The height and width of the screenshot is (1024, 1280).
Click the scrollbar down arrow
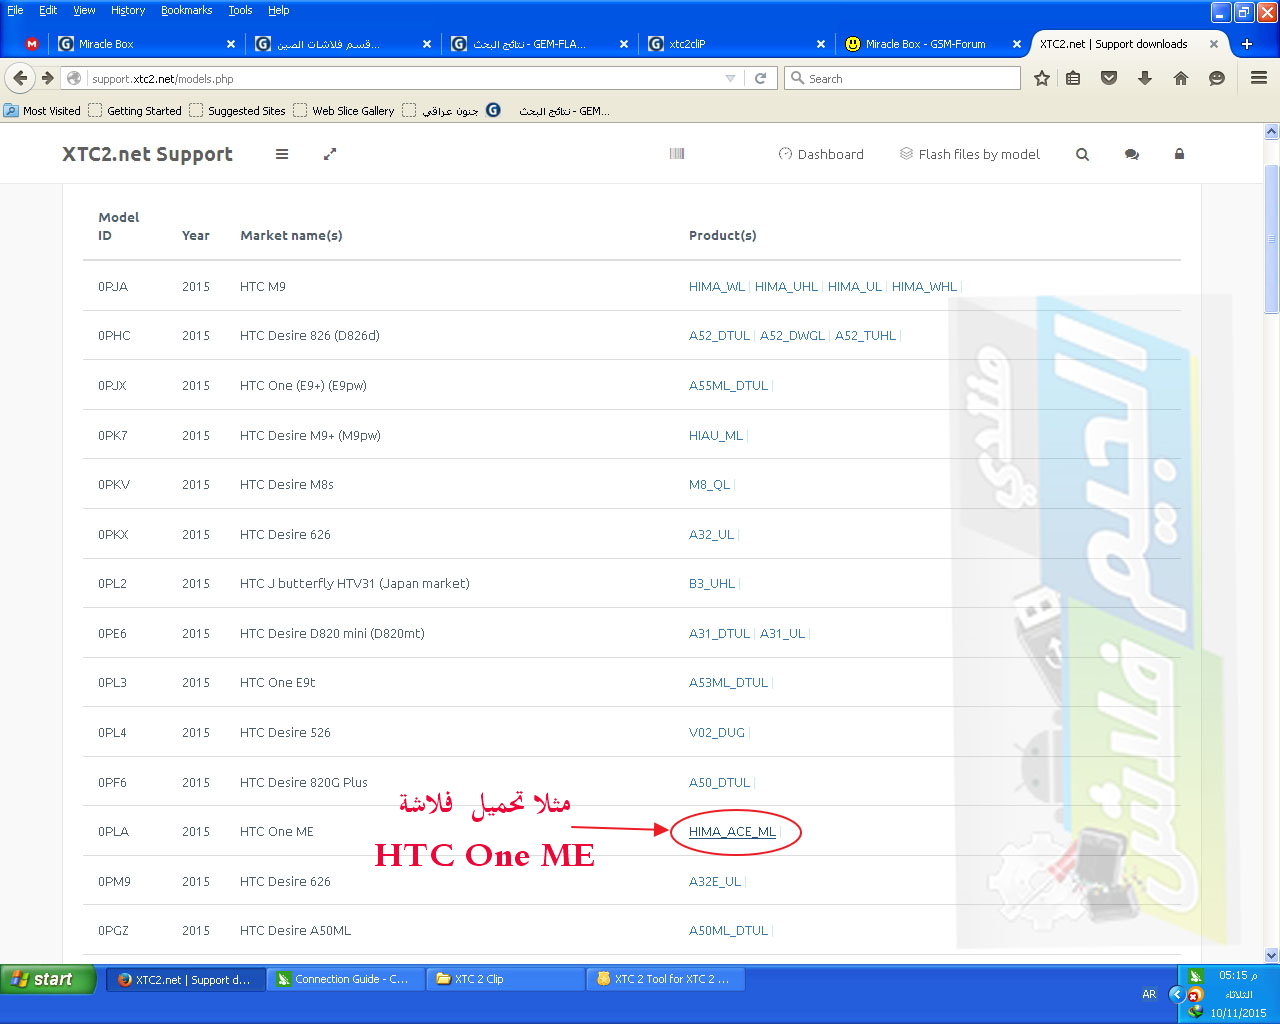(1272, 956)
